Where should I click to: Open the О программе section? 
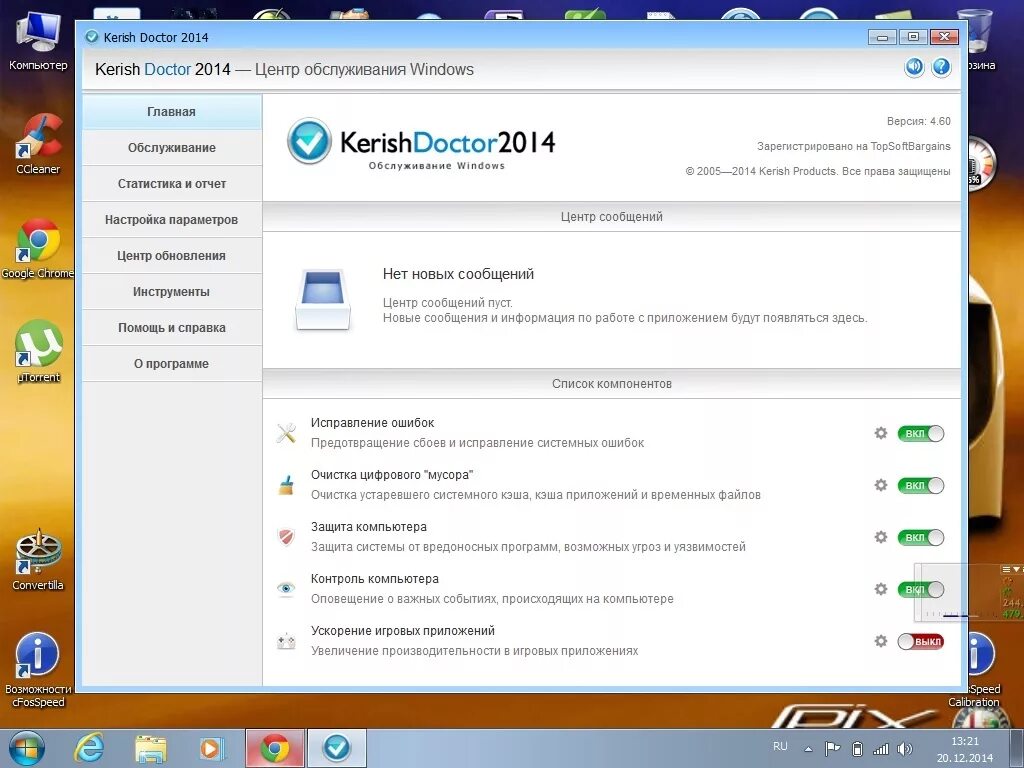[172, 363]
